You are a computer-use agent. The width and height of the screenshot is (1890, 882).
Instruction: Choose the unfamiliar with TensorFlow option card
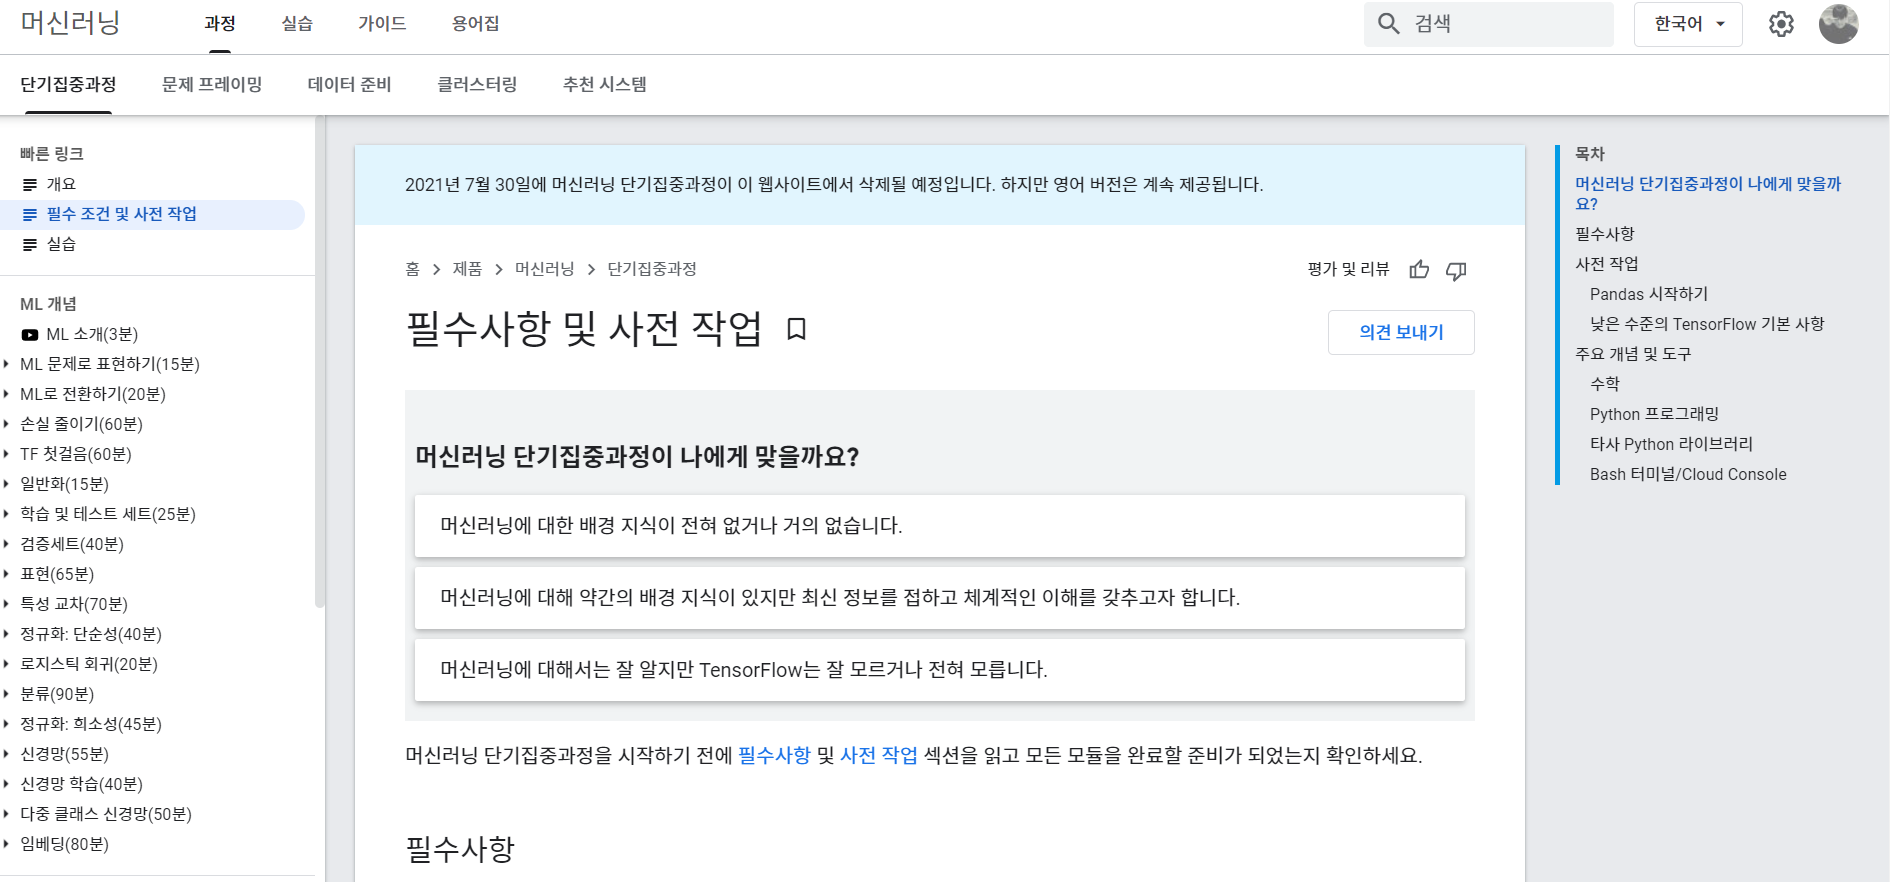point(940,670)
